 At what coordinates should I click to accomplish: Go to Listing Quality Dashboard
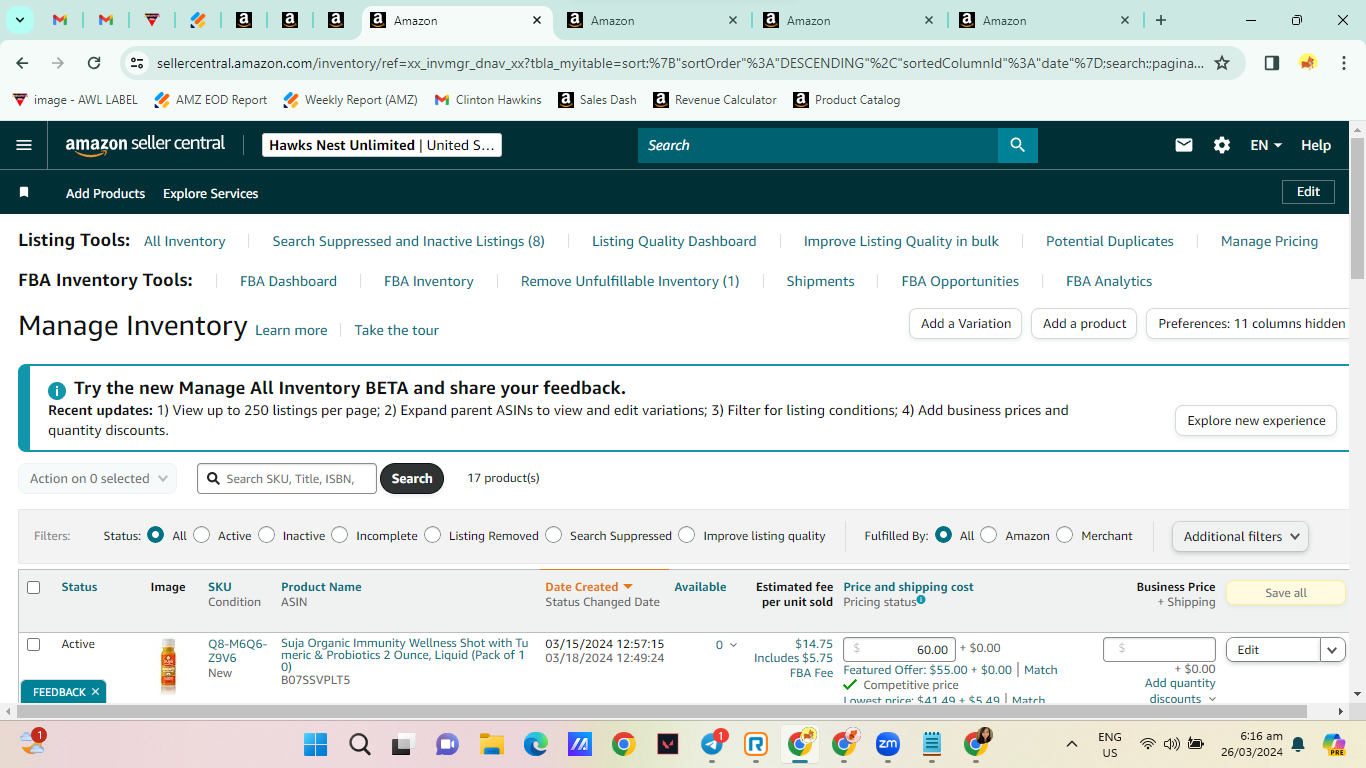[674, 241]
